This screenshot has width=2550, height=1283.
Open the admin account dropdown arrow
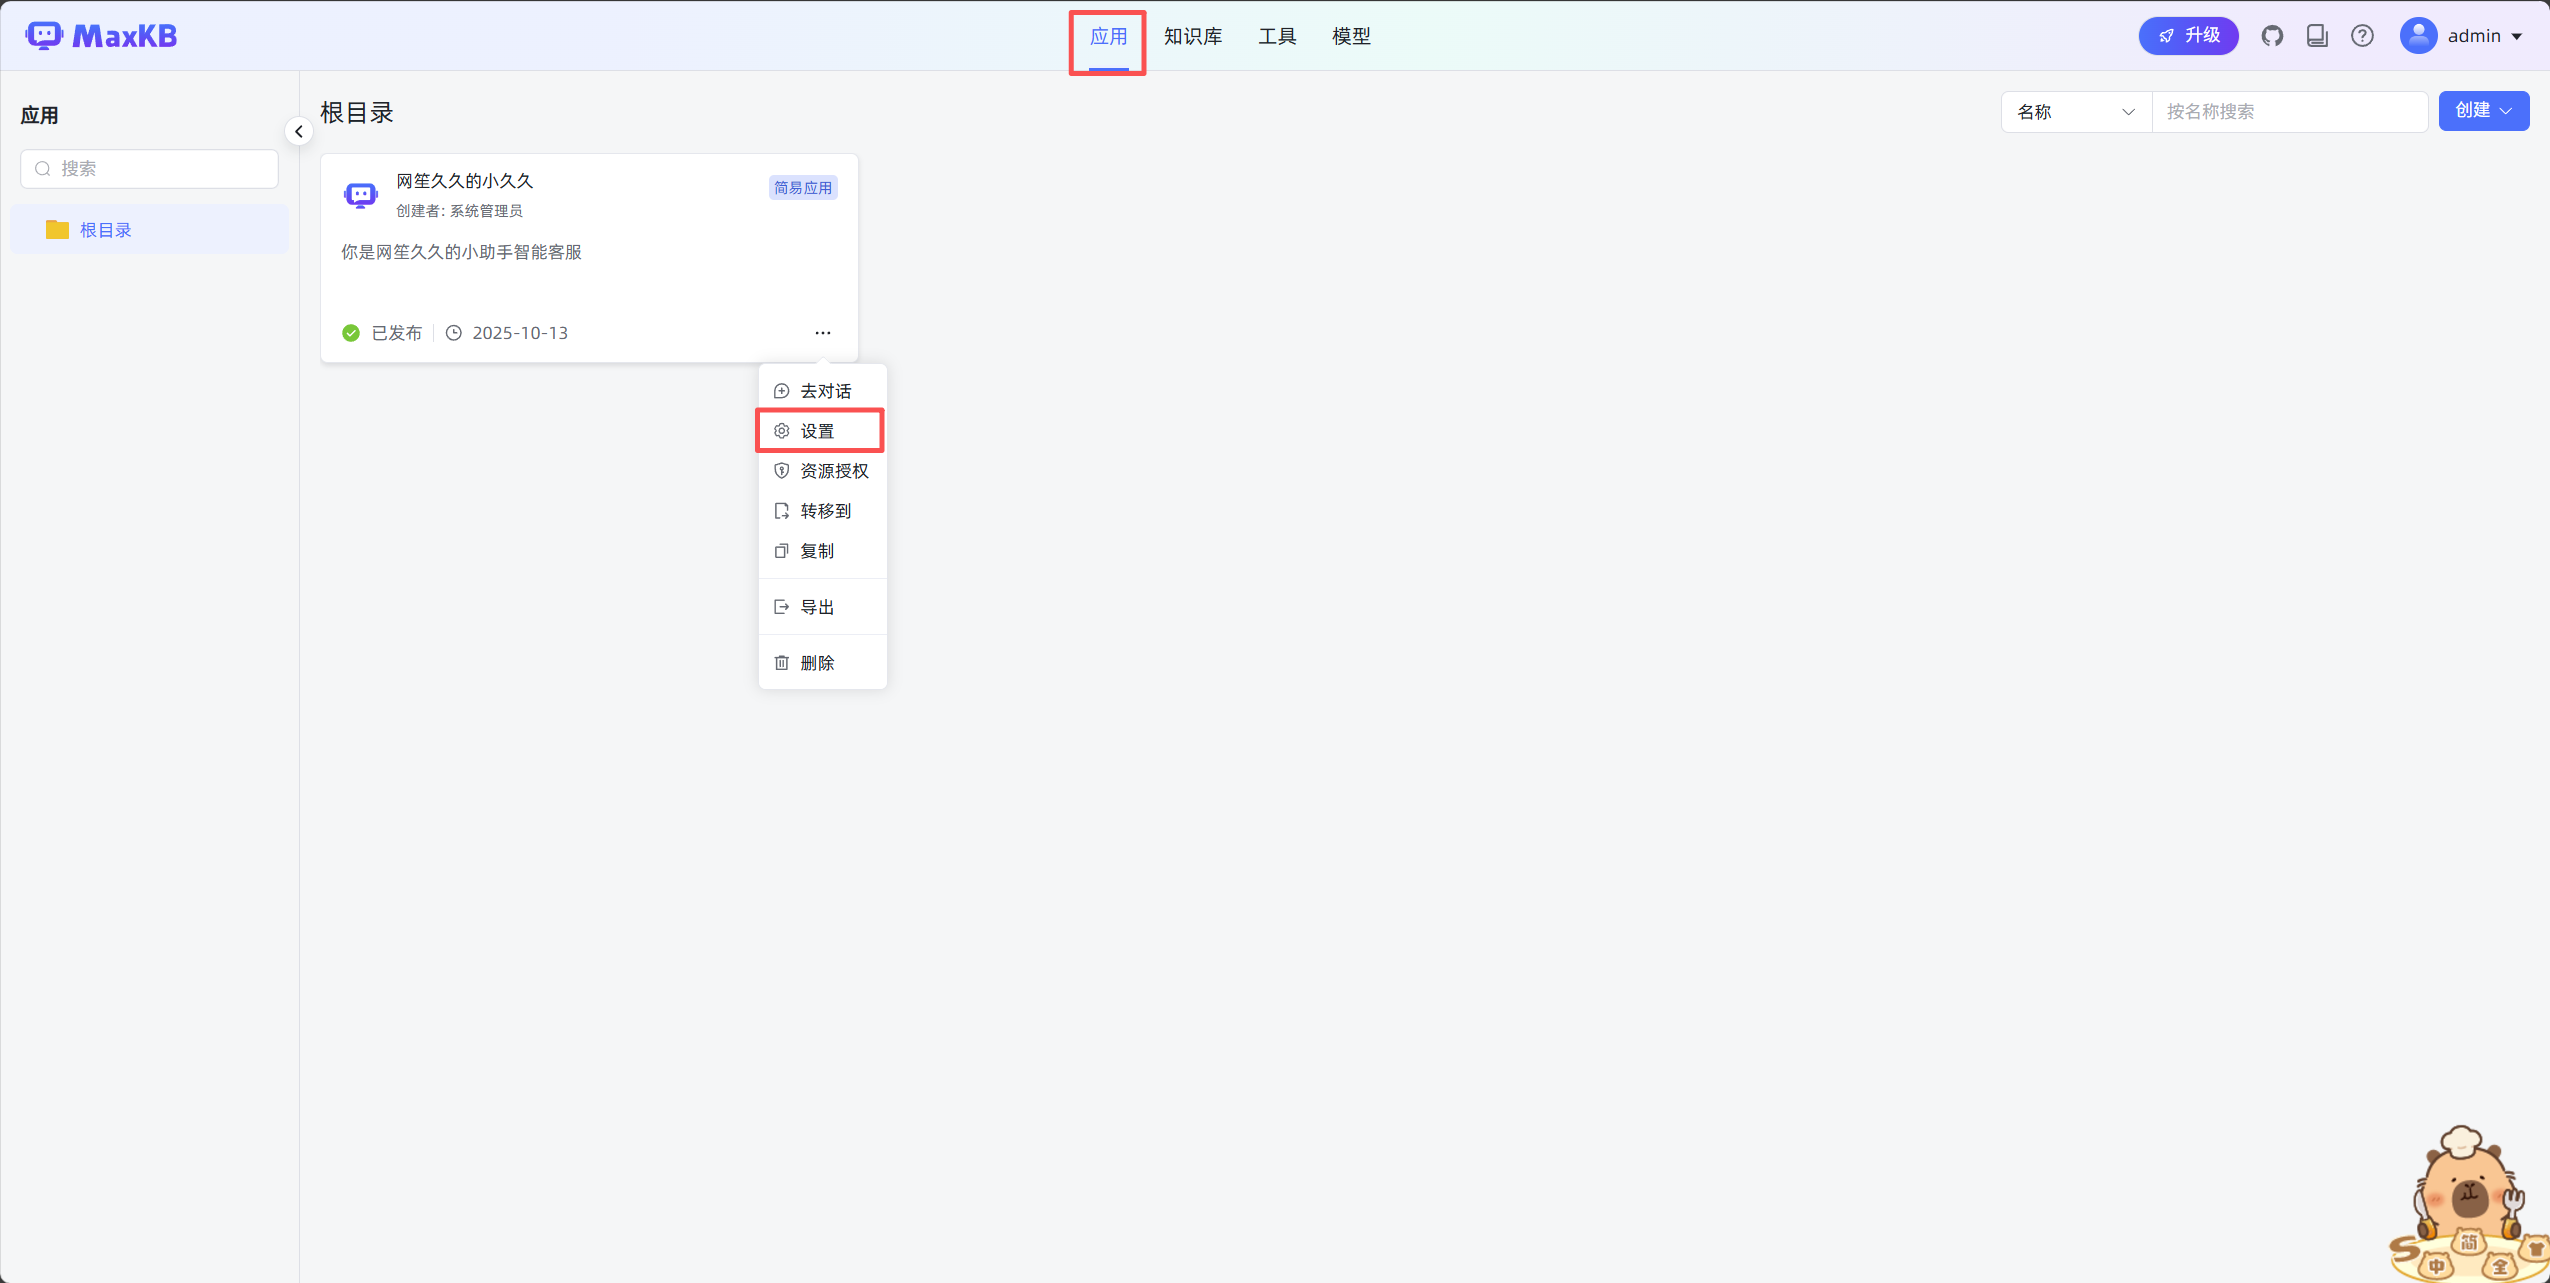coord(2518,37)
